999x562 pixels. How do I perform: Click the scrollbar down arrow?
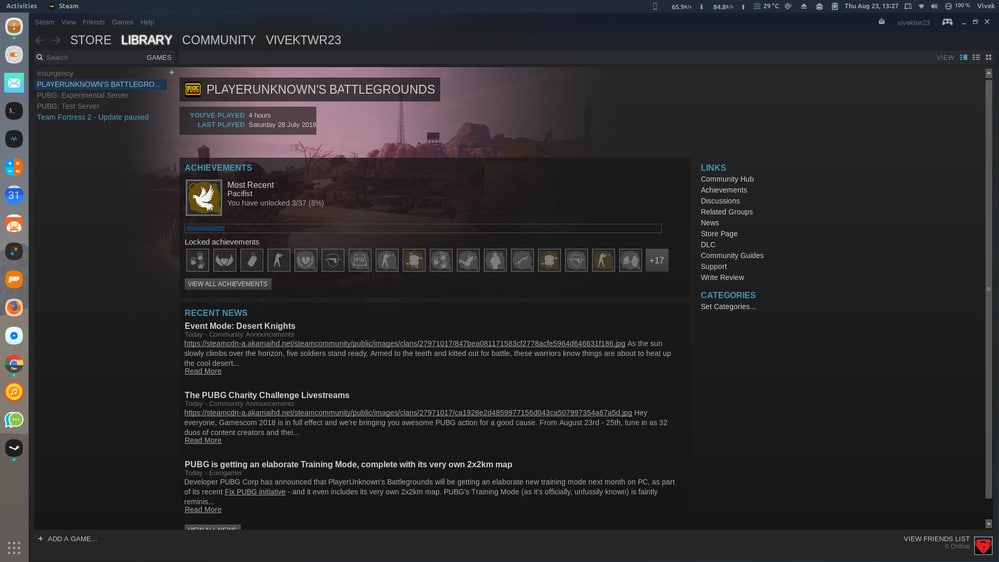[x=989, y=524]
